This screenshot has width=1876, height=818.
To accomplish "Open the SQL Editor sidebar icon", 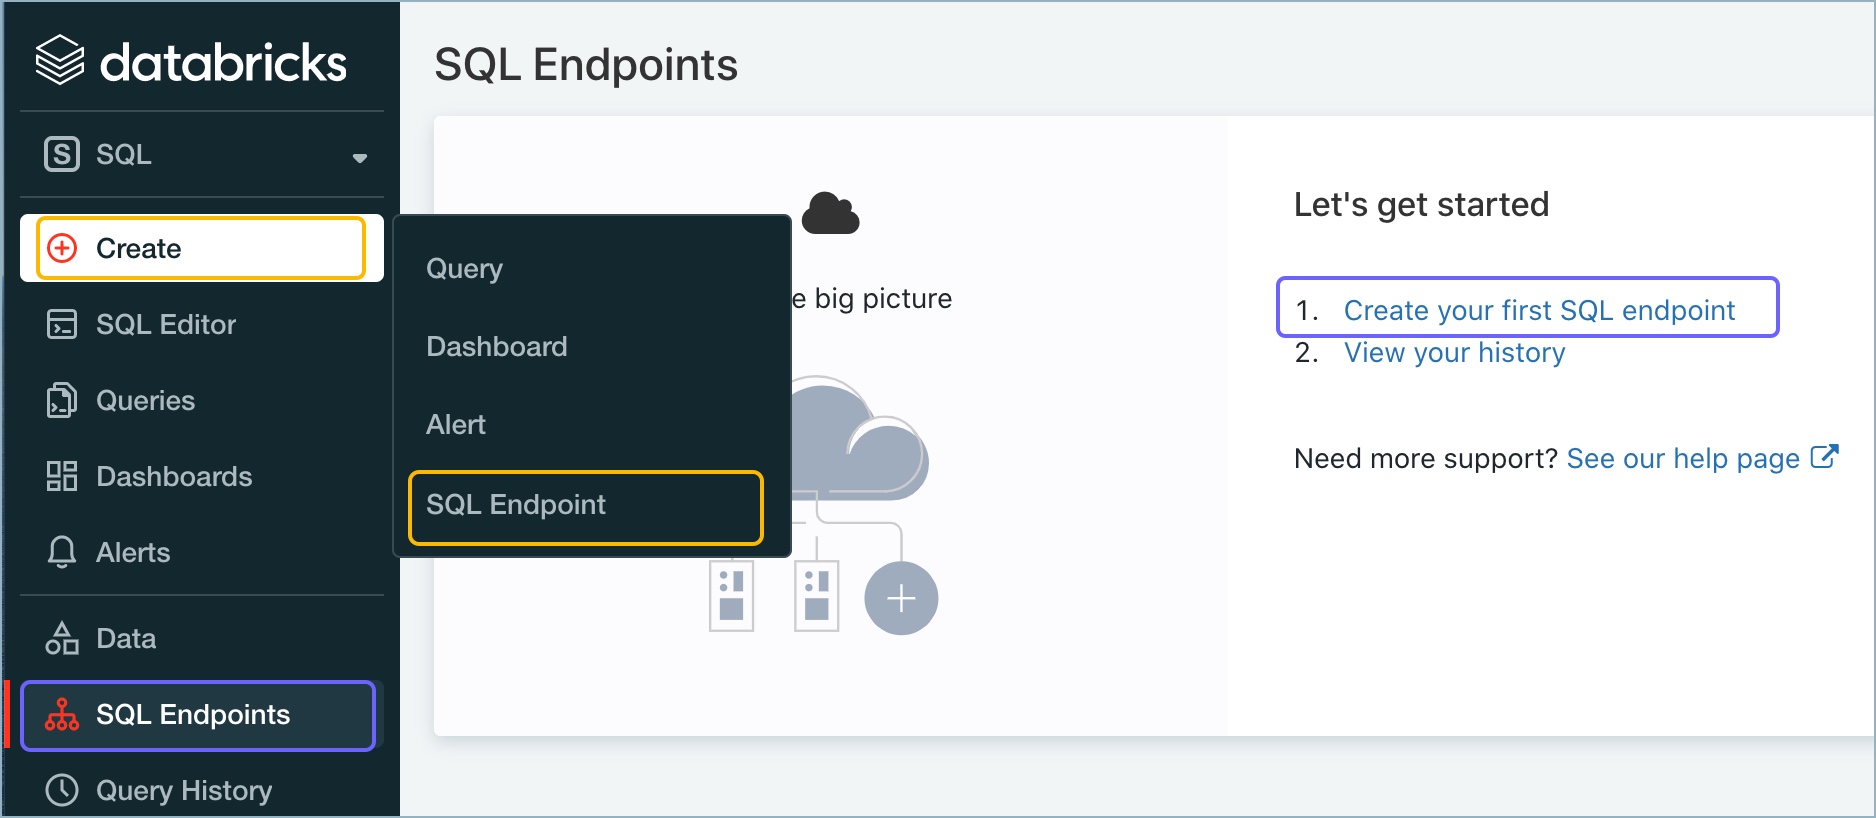I will [62, 324].
